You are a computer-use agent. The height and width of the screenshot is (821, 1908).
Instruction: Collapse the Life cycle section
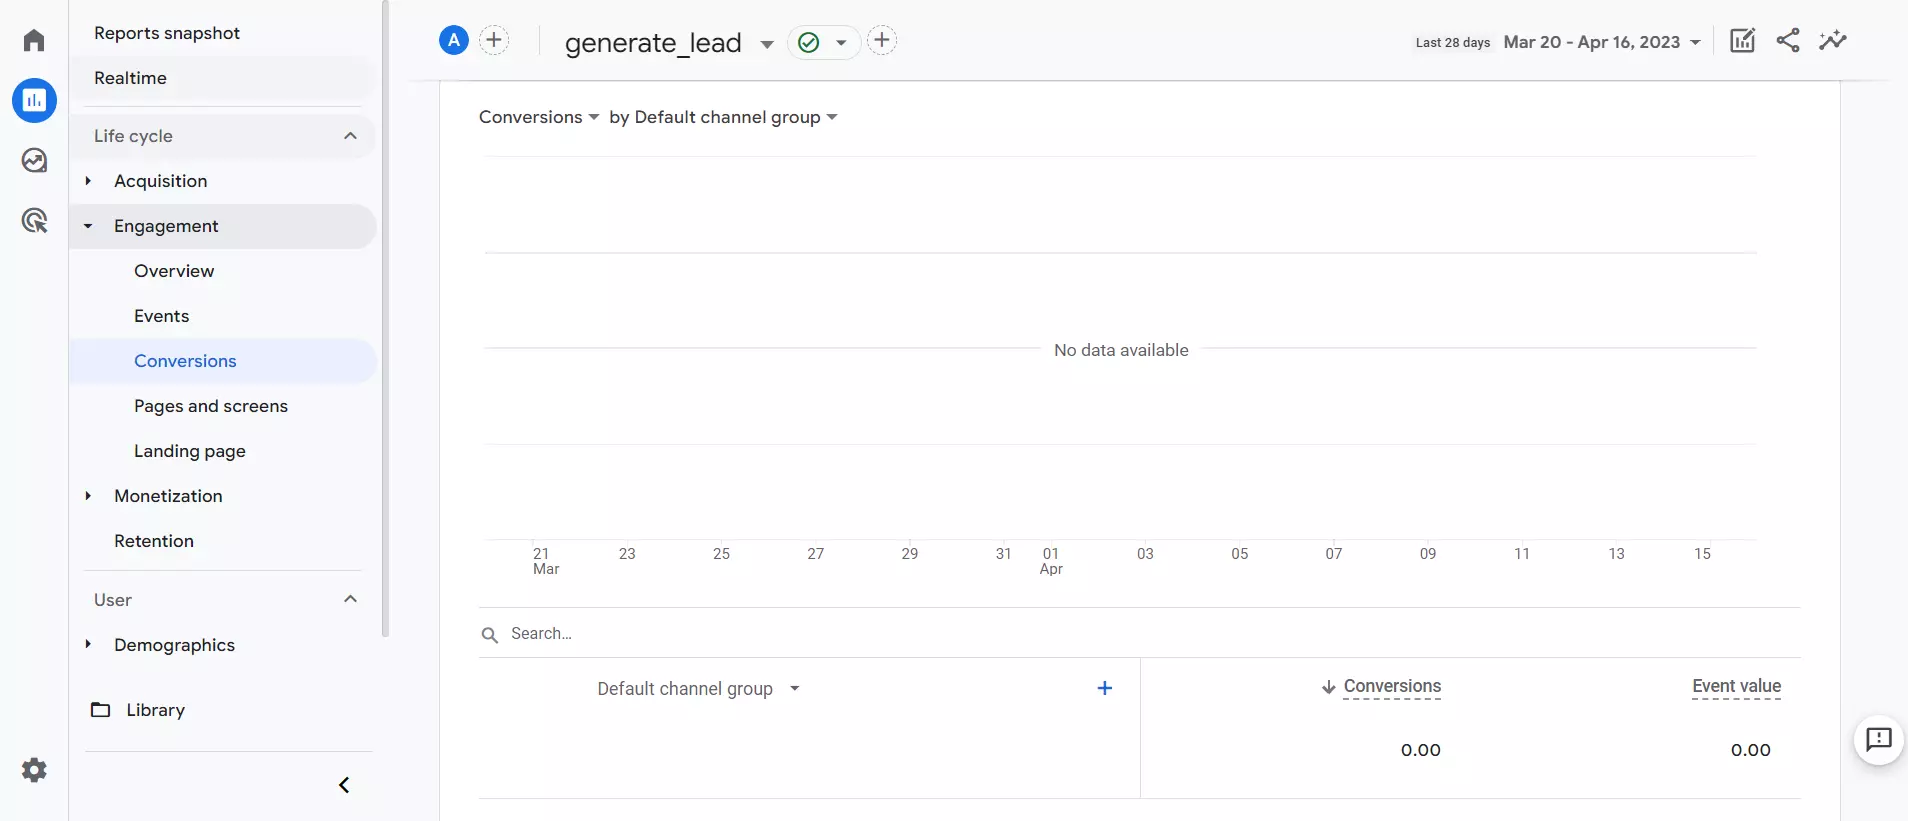350,136
